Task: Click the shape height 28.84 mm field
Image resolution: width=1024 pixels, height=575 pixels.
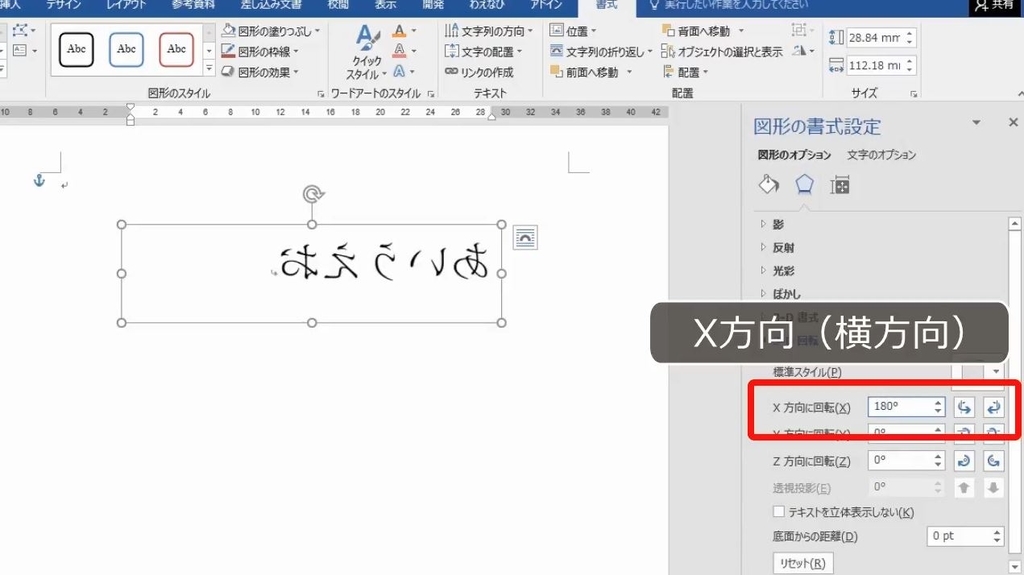Action: 873,38
